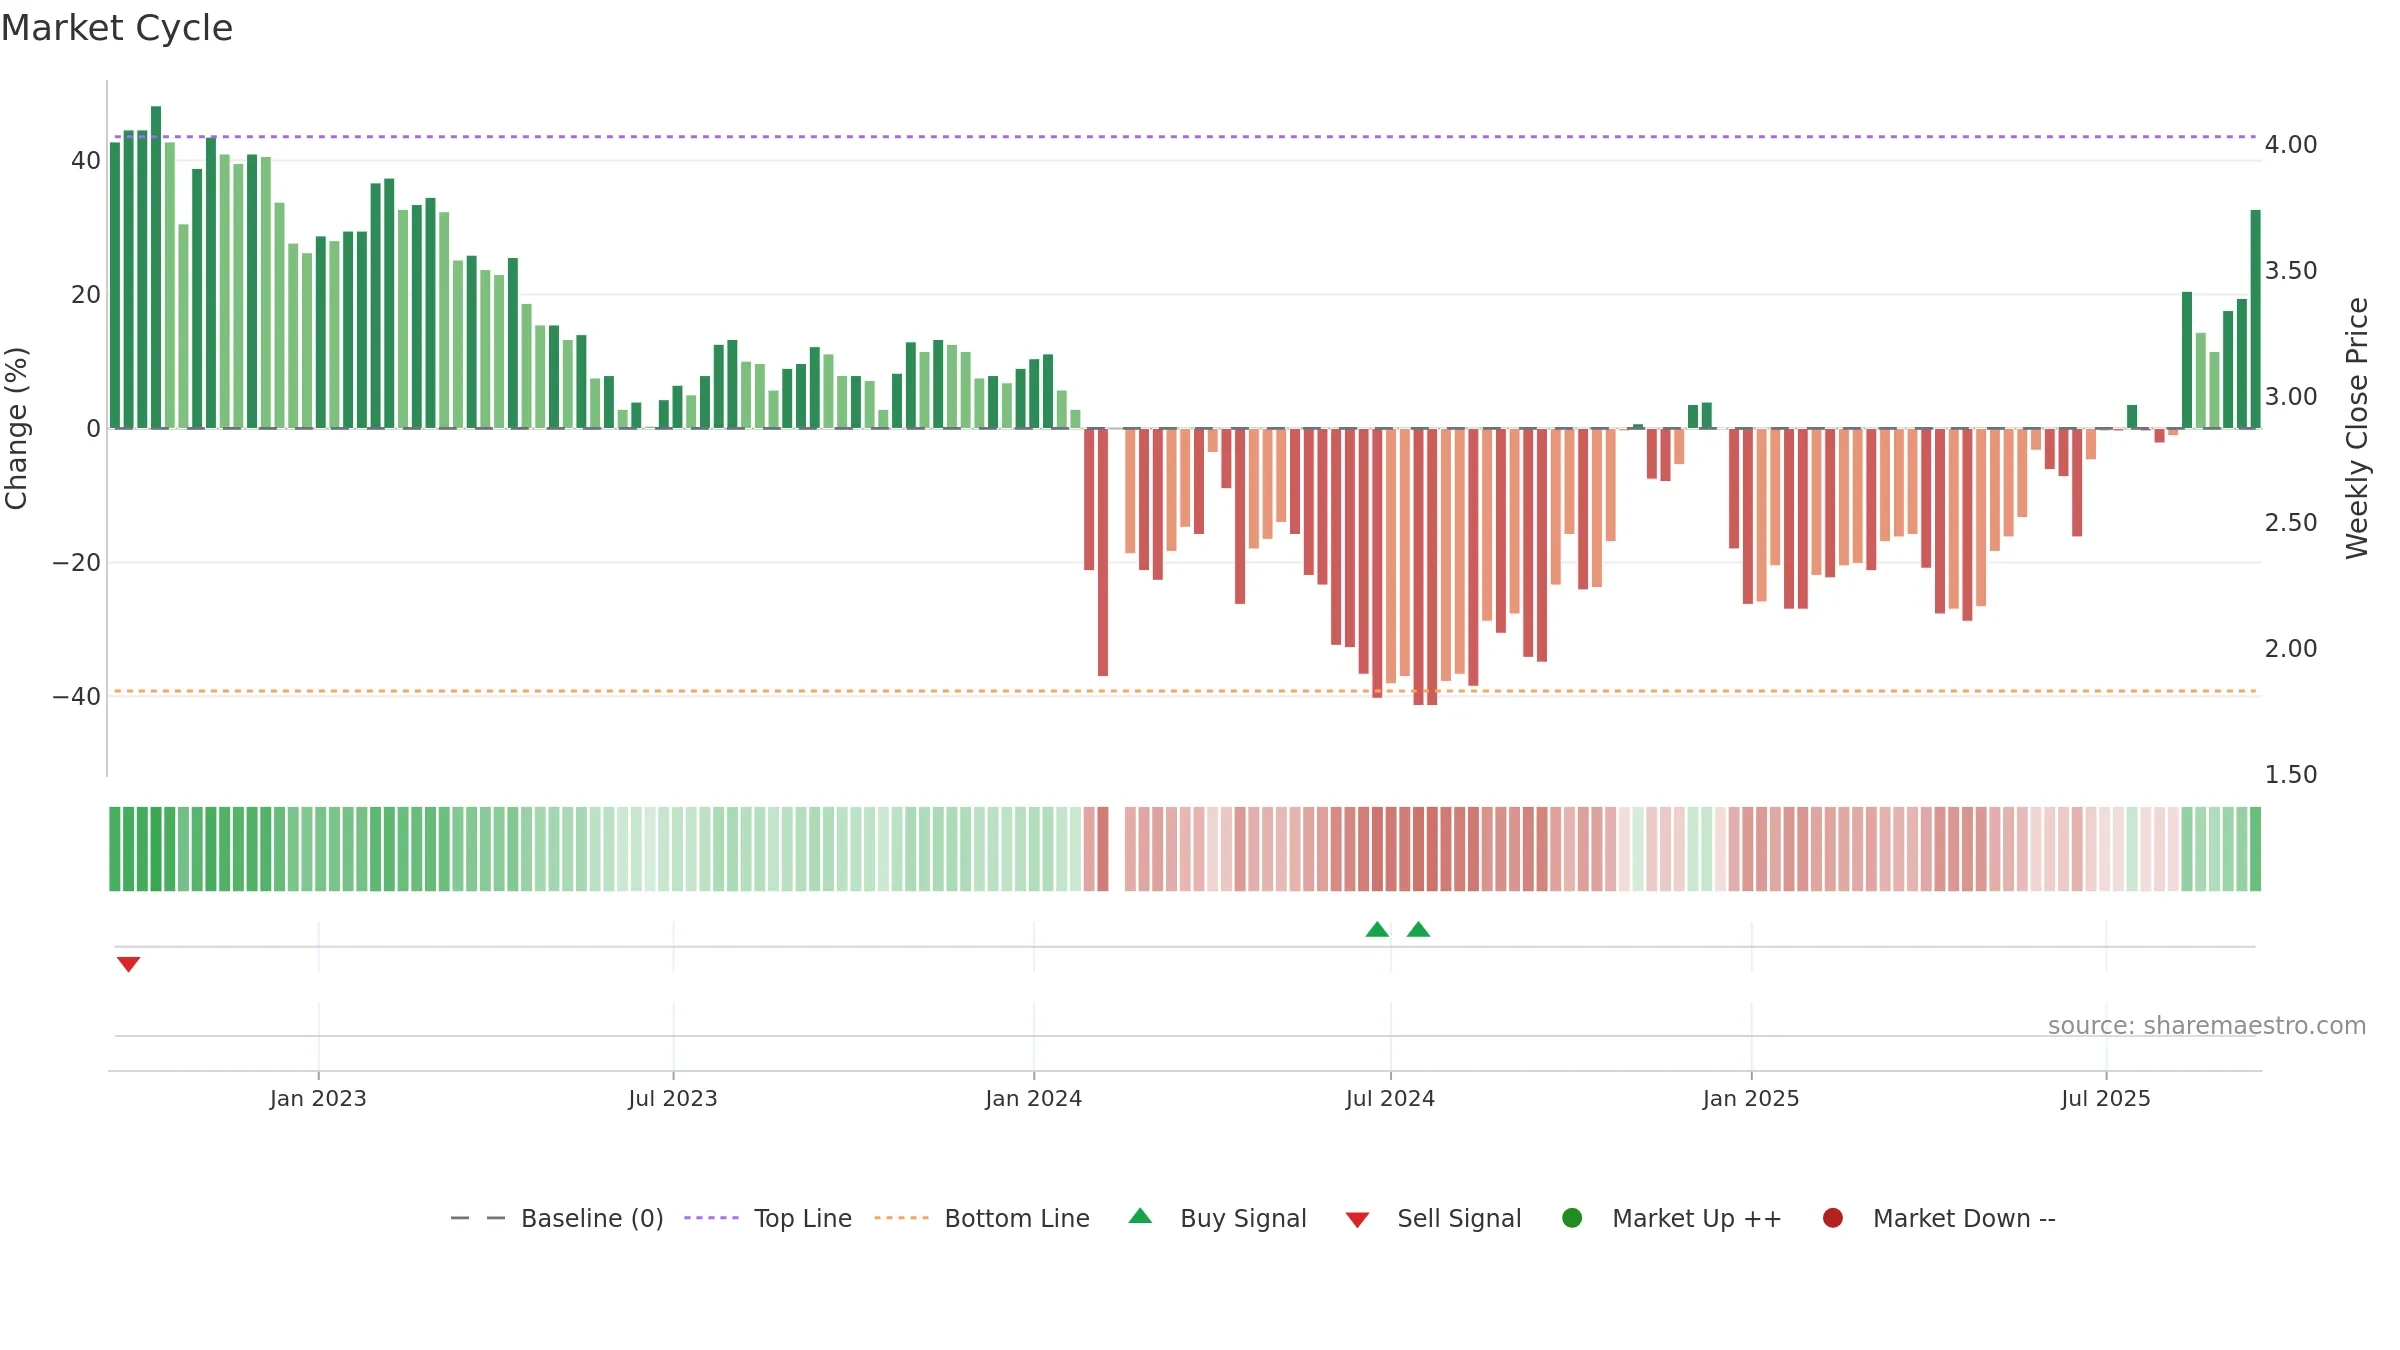
Task: Click the dark red Market Down circle icon
Action: (1833, 1218)
